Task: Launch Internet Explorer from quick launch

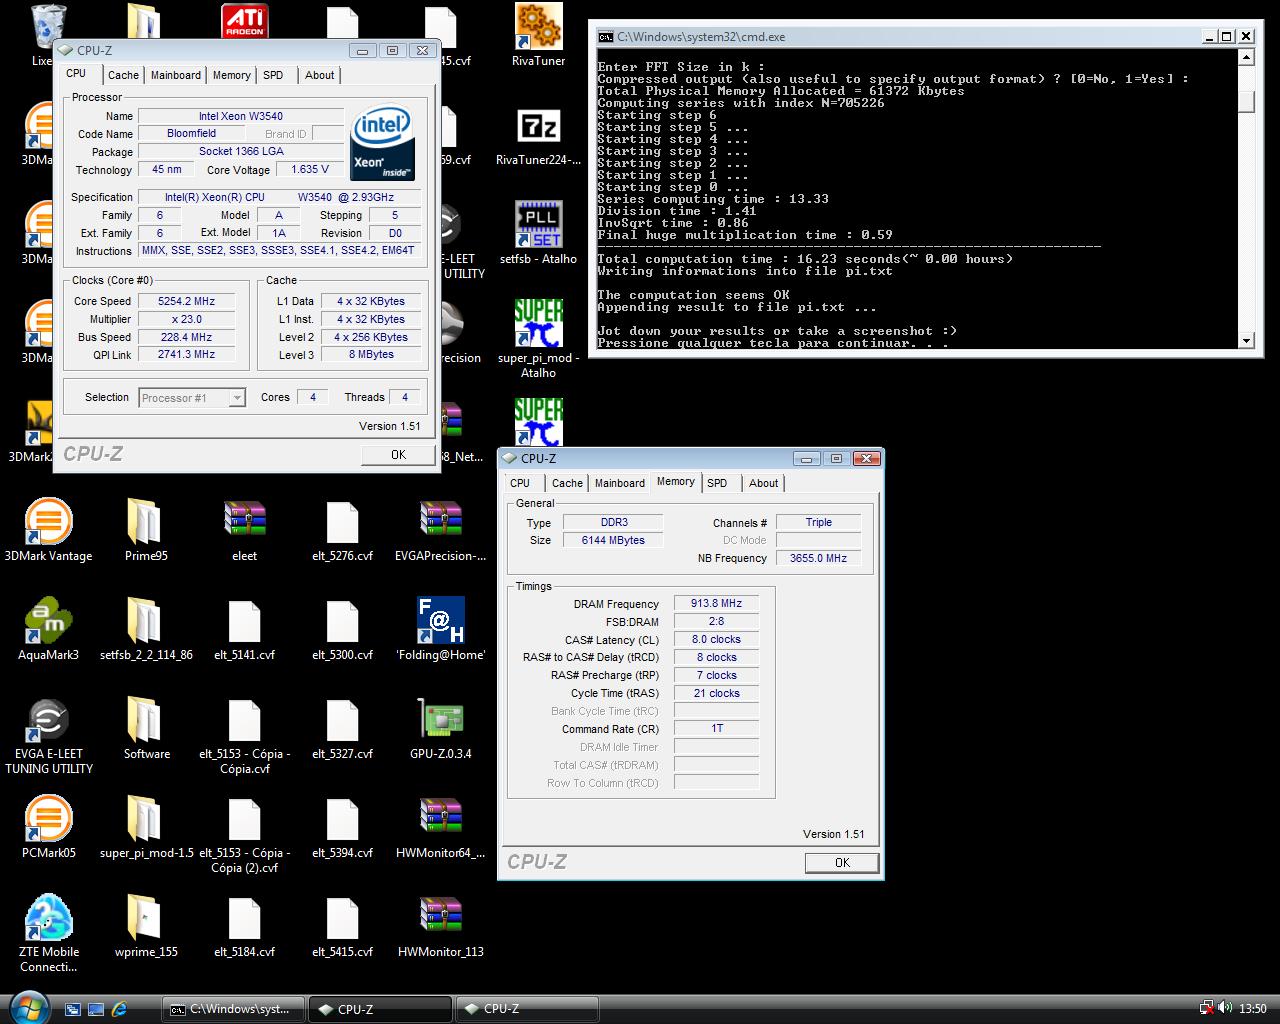Action: (x=119, y=1009)
